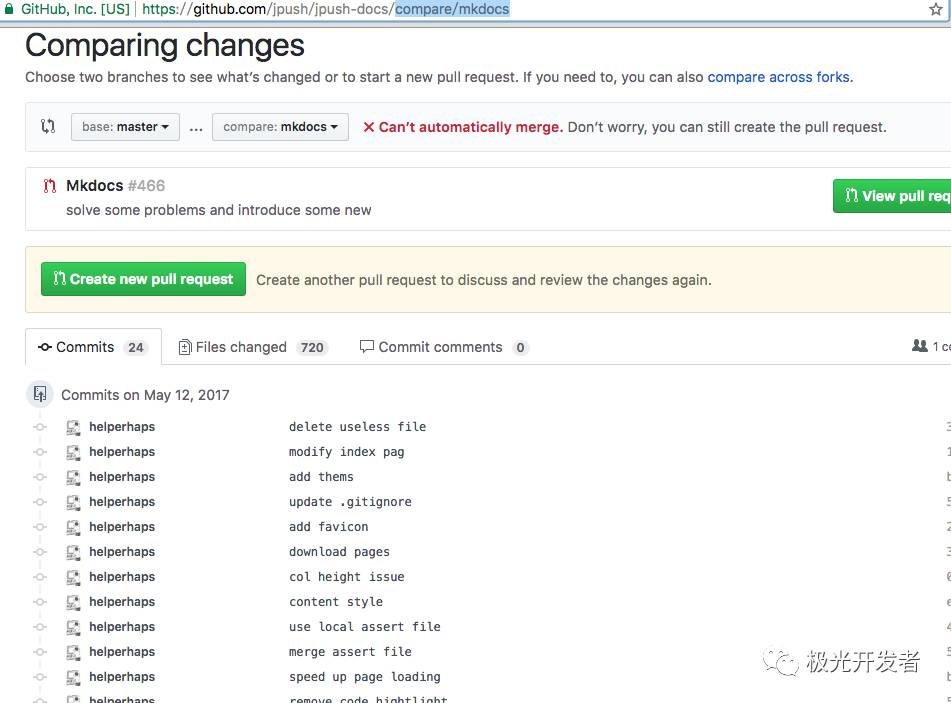Click the #466 pull request number

146,186
